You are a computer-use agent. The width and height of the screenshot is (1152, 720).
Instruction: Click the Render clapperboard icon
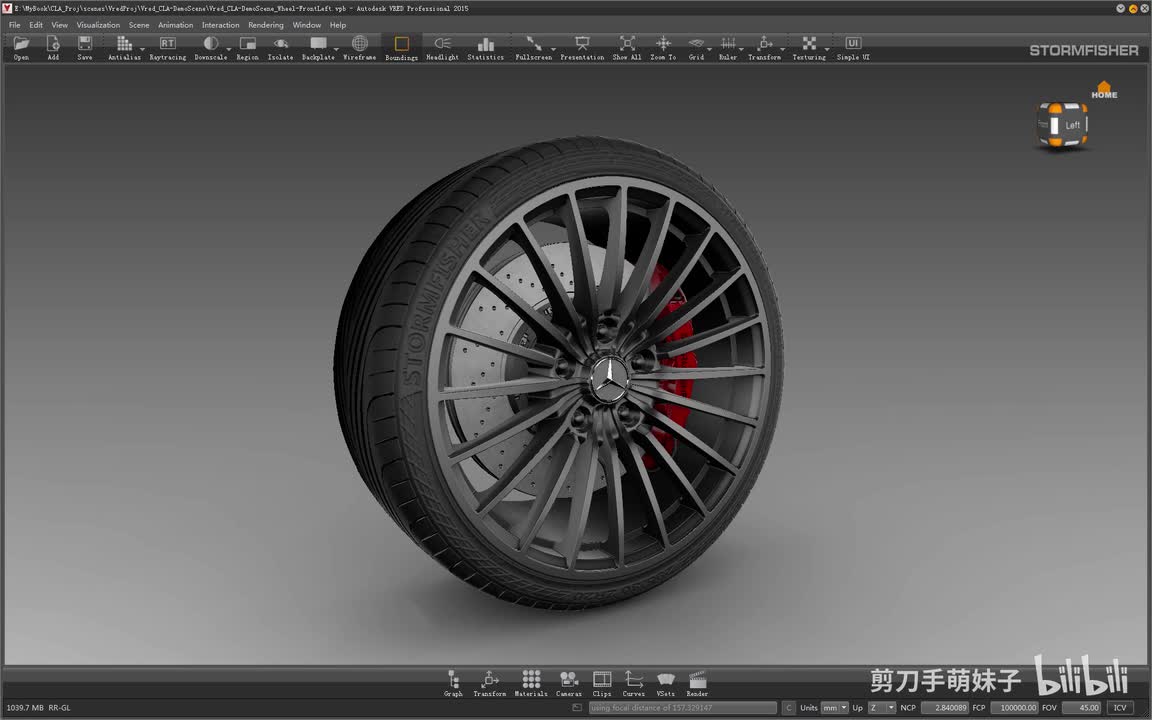[x=697, y=680]
